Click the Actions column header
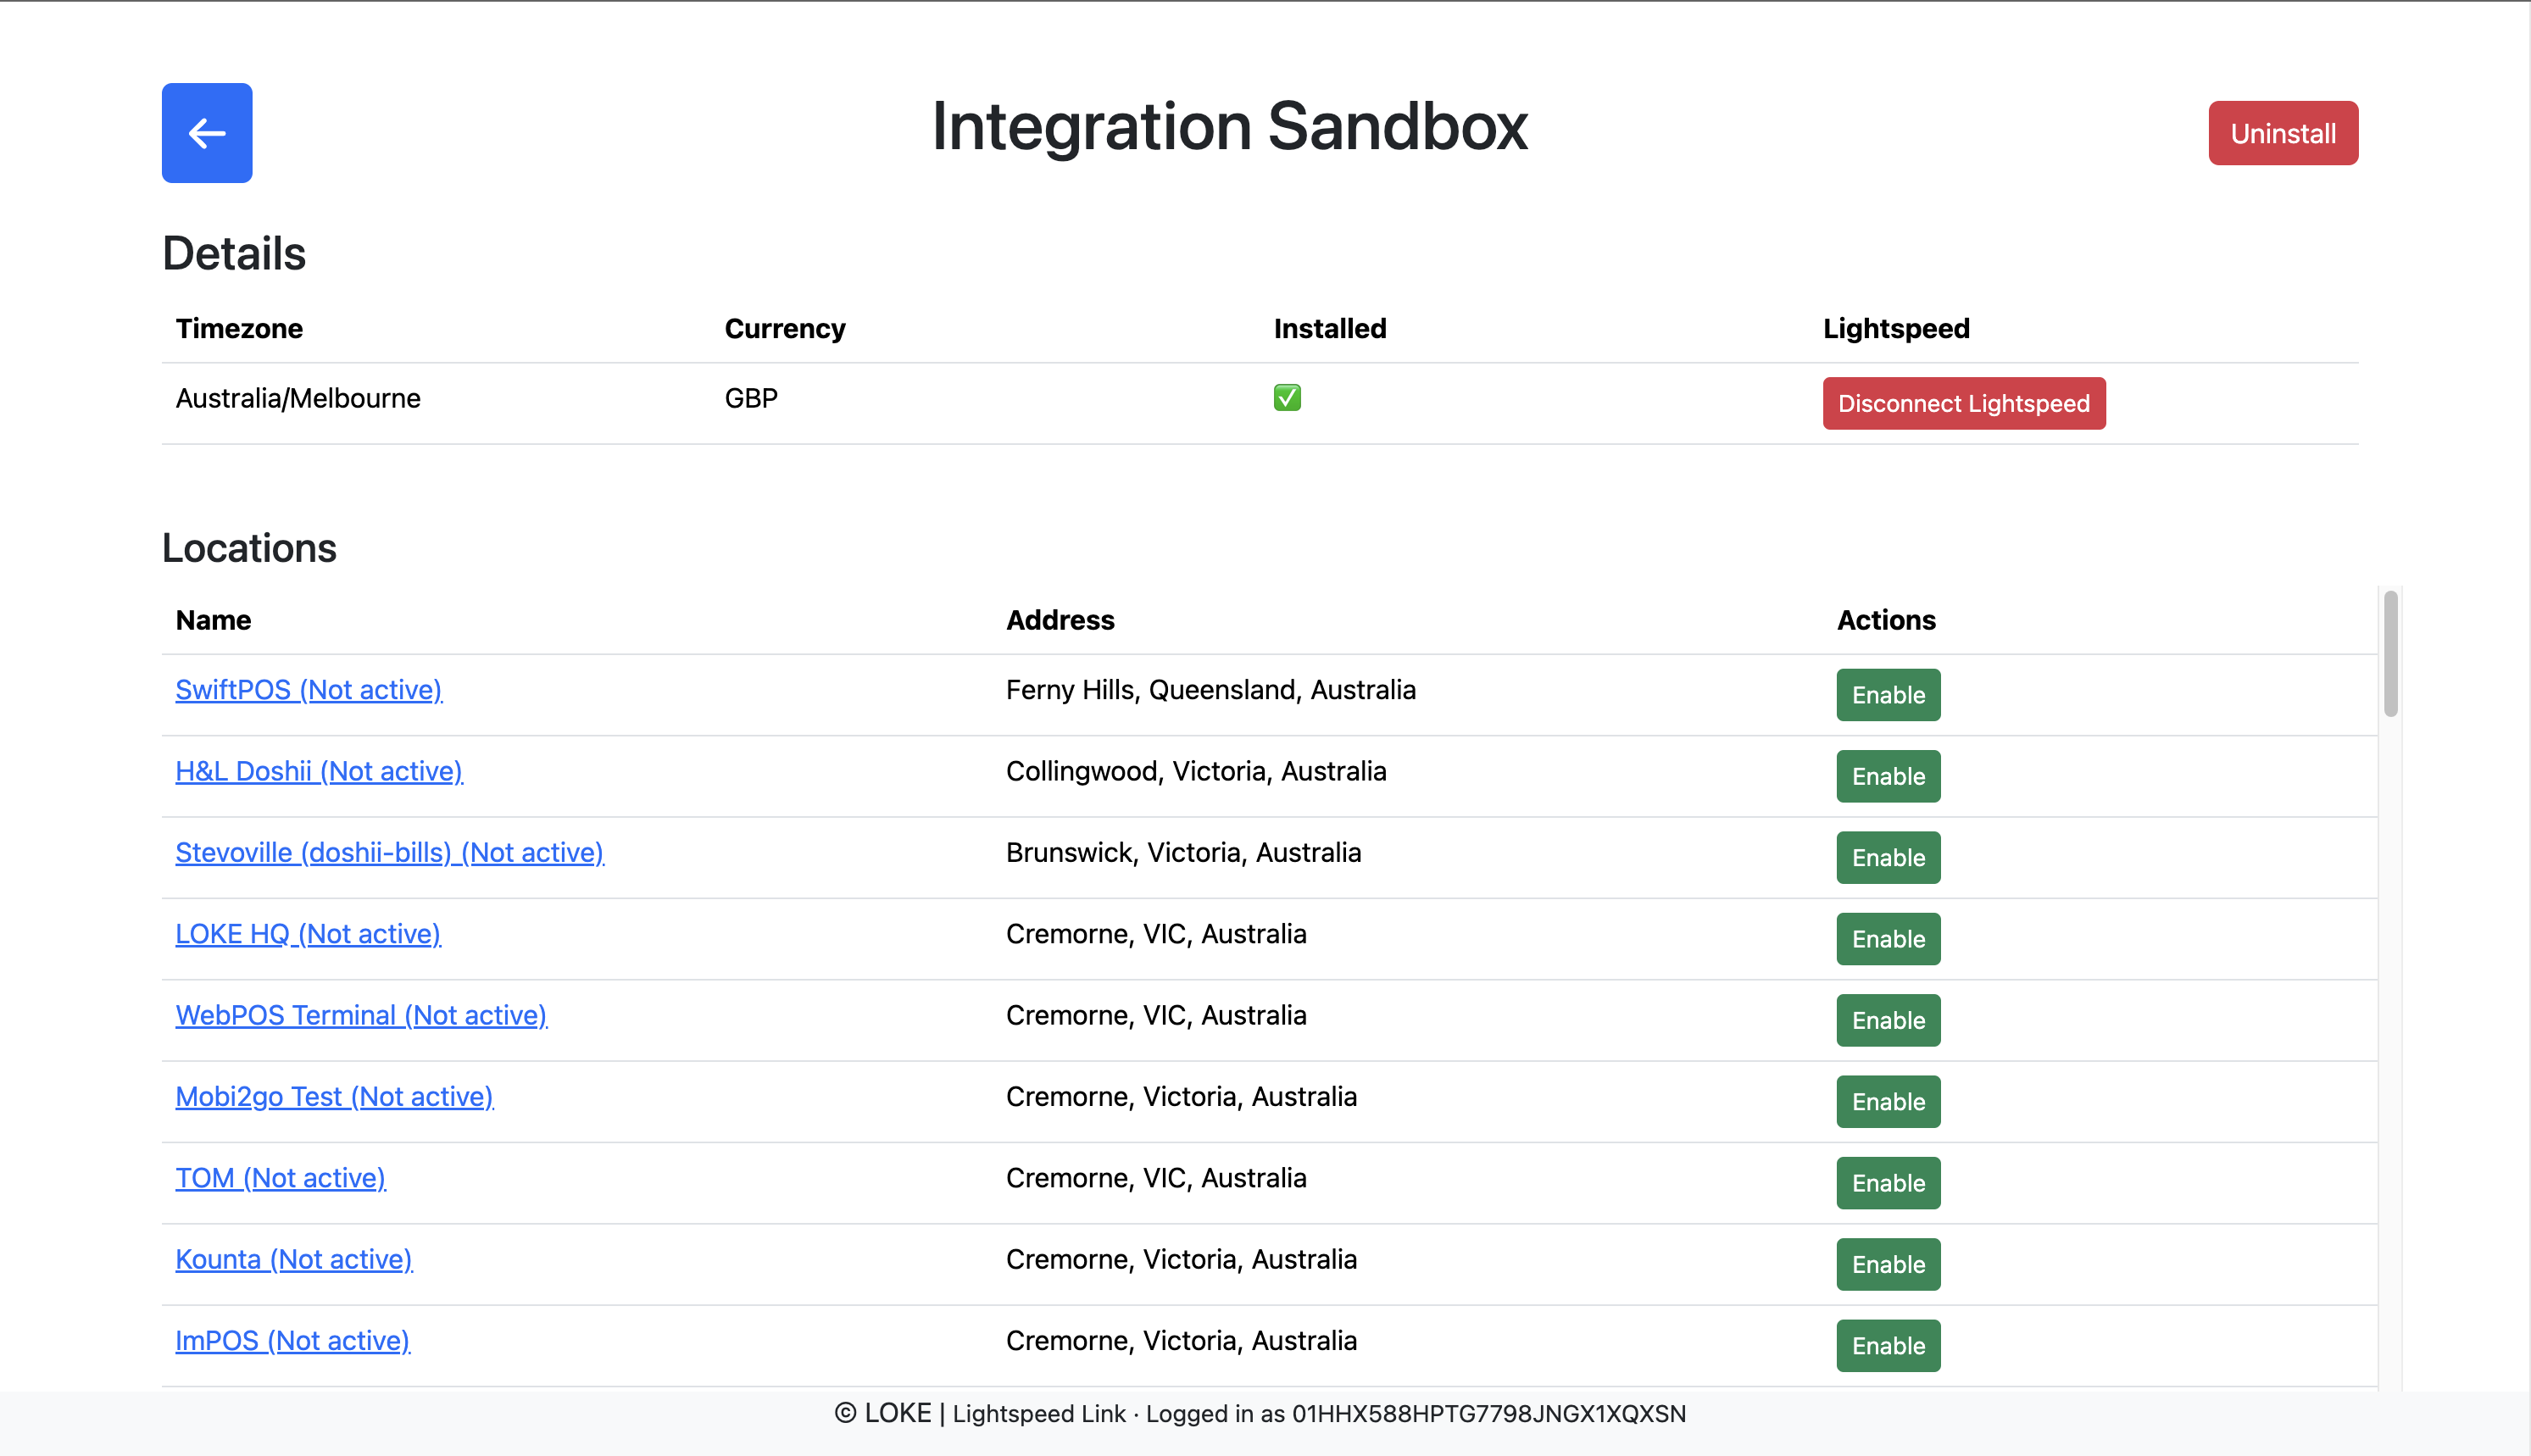The height and width of the screenshot is (1456, 2531). (1886, 620)
